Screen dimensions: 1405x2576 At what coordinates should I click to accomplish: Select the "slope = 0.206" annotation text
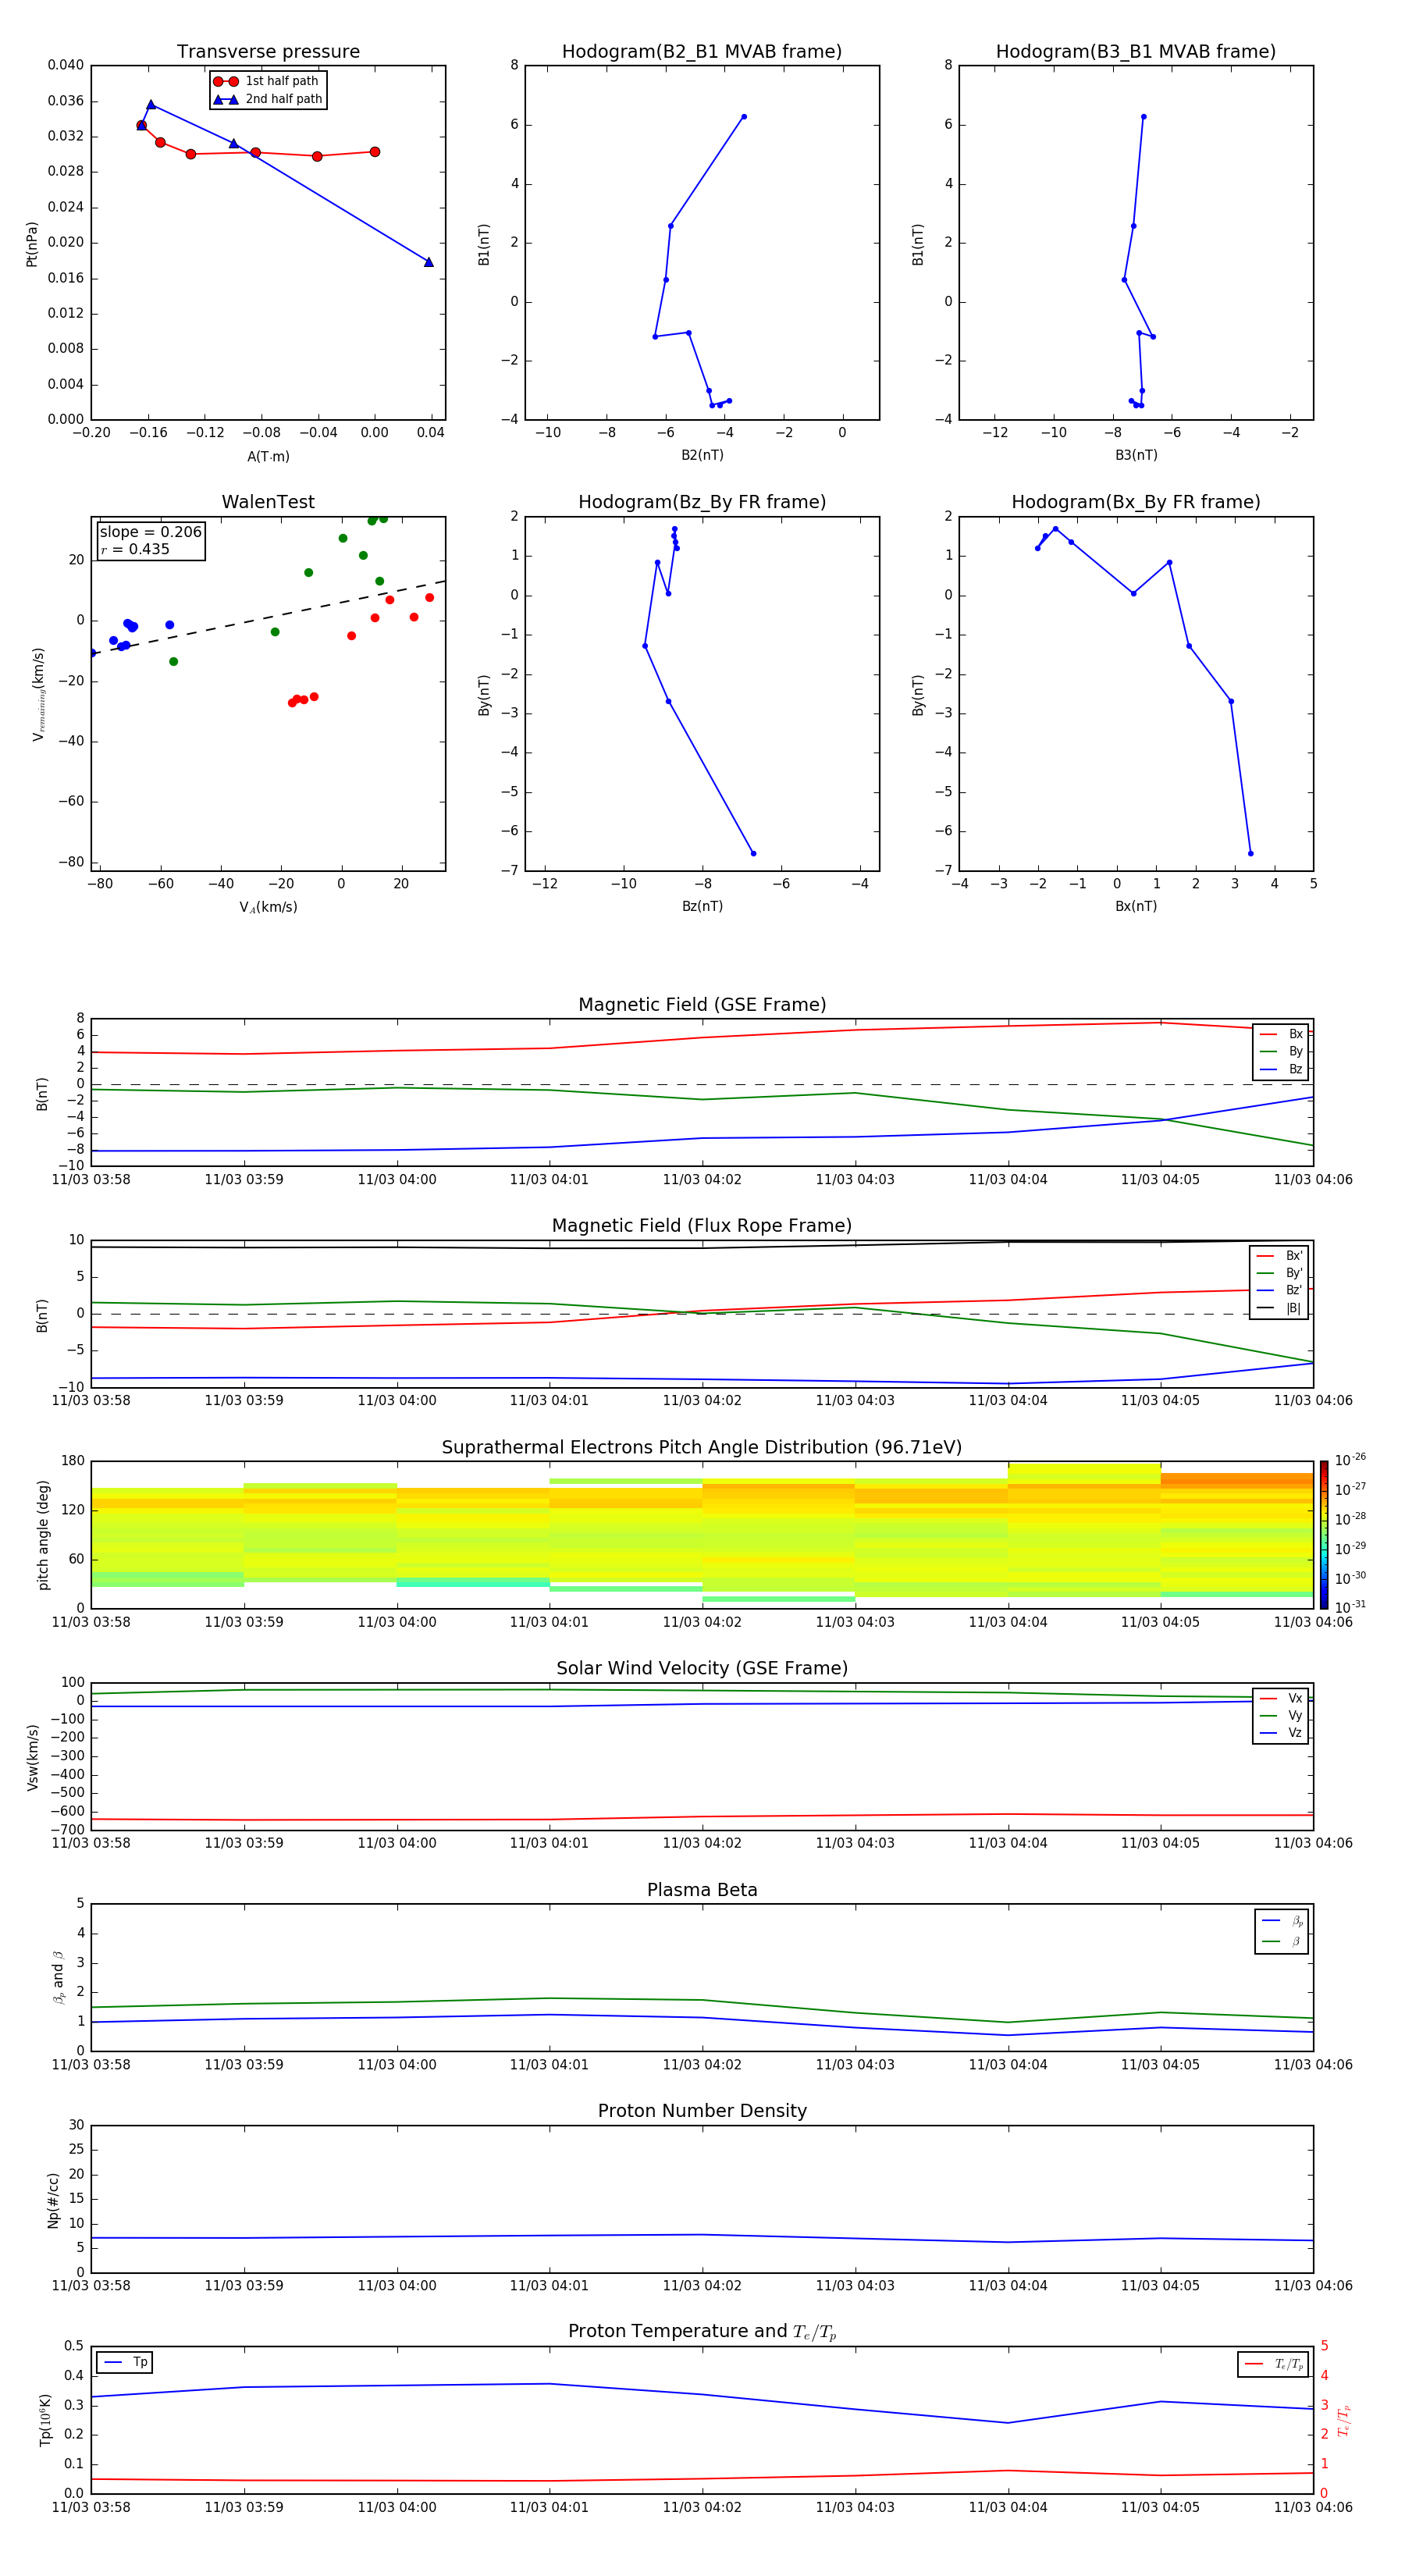pos(151,532)
